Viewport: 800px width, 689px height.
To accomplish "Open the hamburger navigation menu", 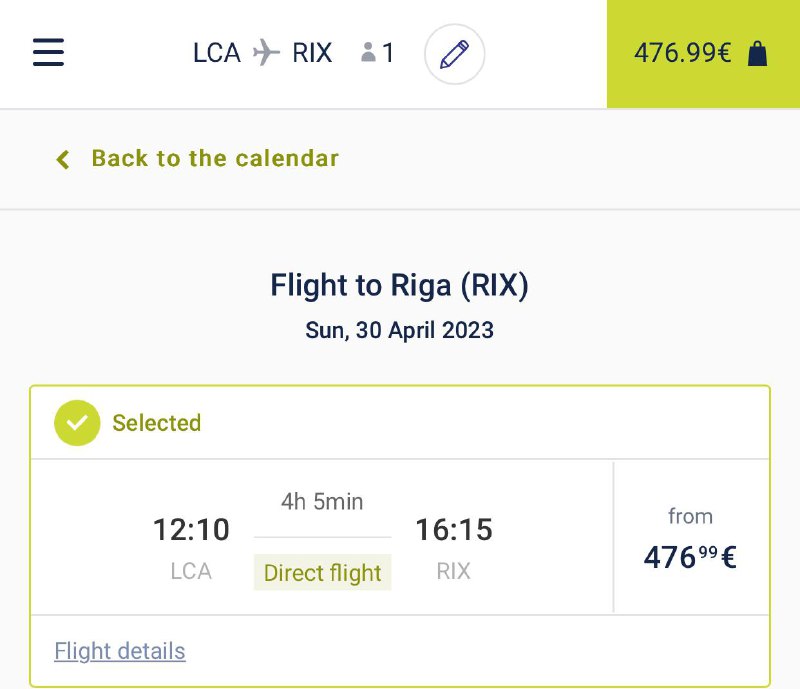I will (48, 53).
